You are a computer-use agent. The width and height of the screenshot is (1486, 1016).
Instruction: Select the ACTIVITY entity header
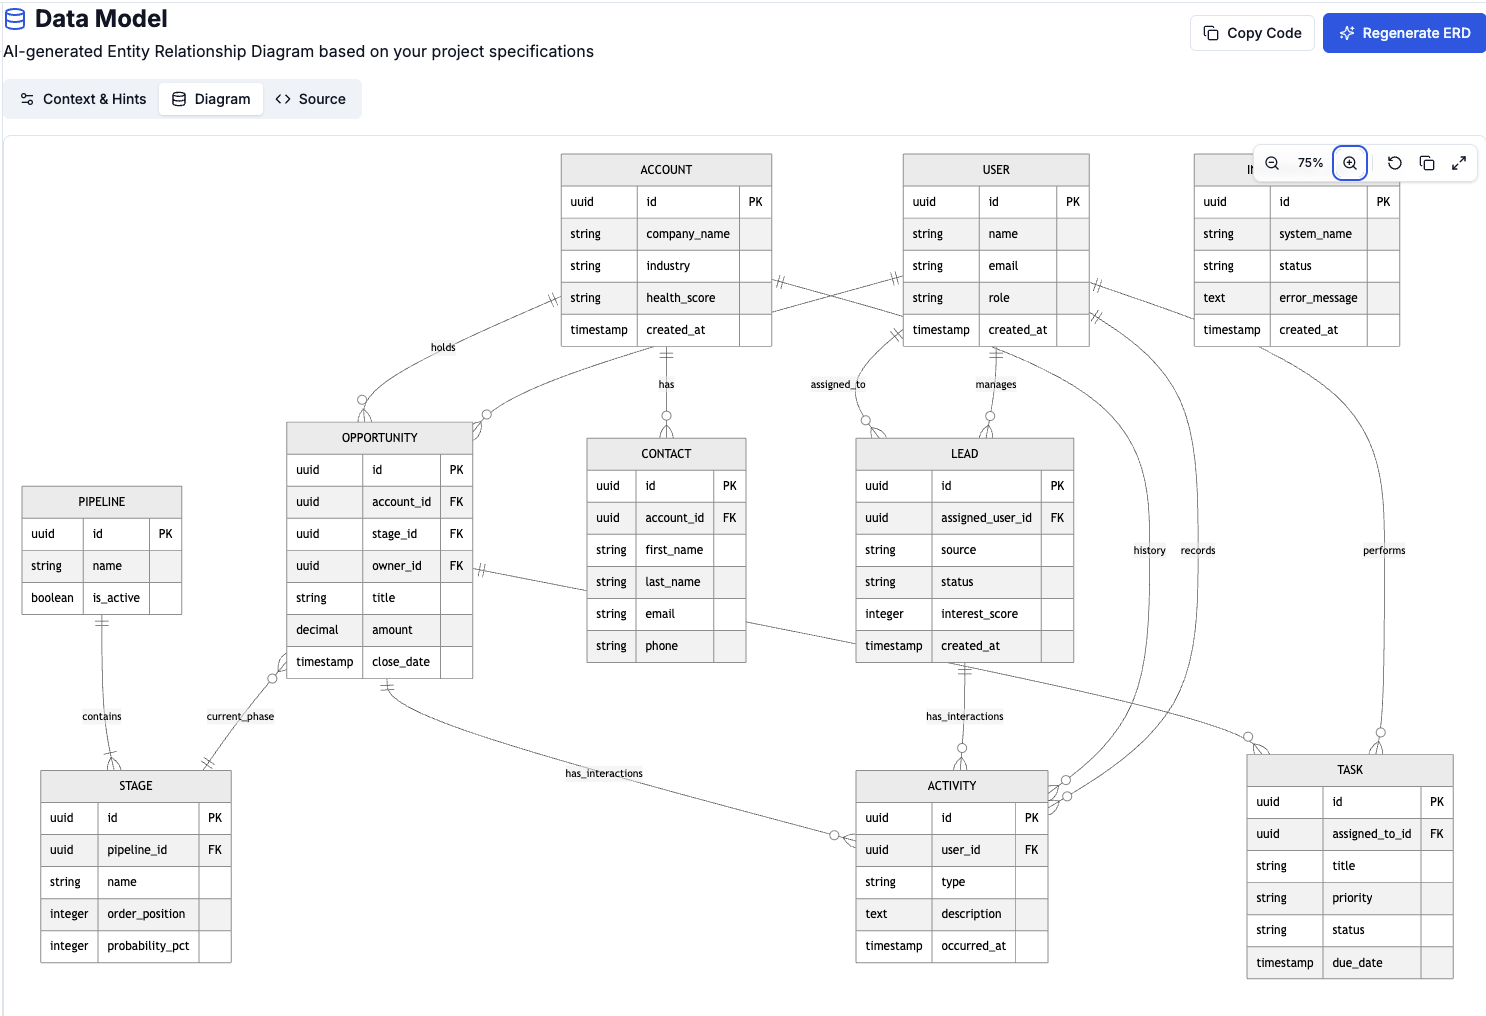click(x=952, y=786)
